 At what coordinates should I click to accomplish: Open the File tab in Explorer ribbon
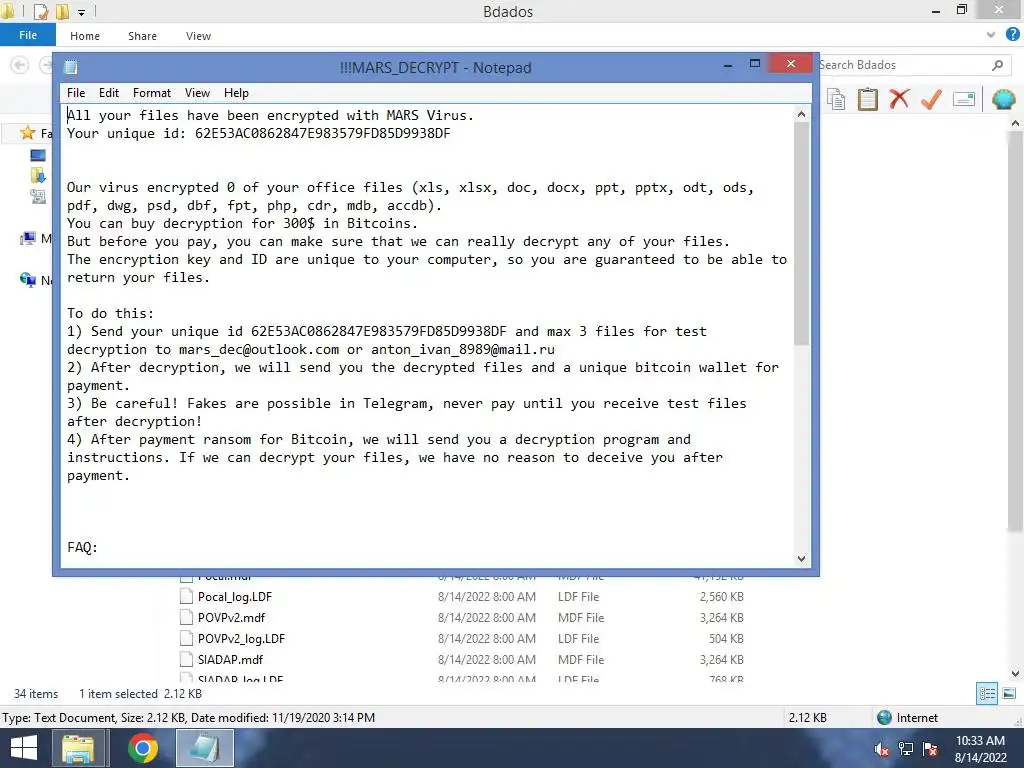pos(27,35)
